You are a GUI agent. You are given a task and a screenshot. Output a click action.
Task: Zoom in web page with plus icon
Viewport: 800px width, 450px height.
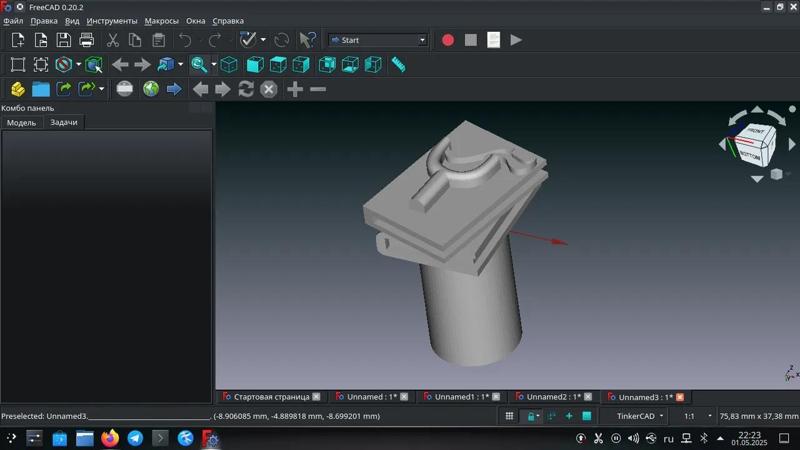tap(295, 89)
